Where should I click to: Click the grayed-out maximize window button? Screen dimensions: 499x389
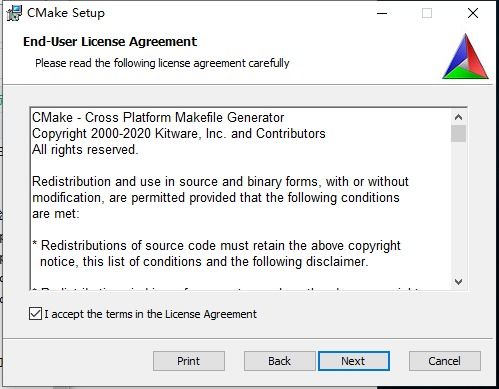coord(427,13)
